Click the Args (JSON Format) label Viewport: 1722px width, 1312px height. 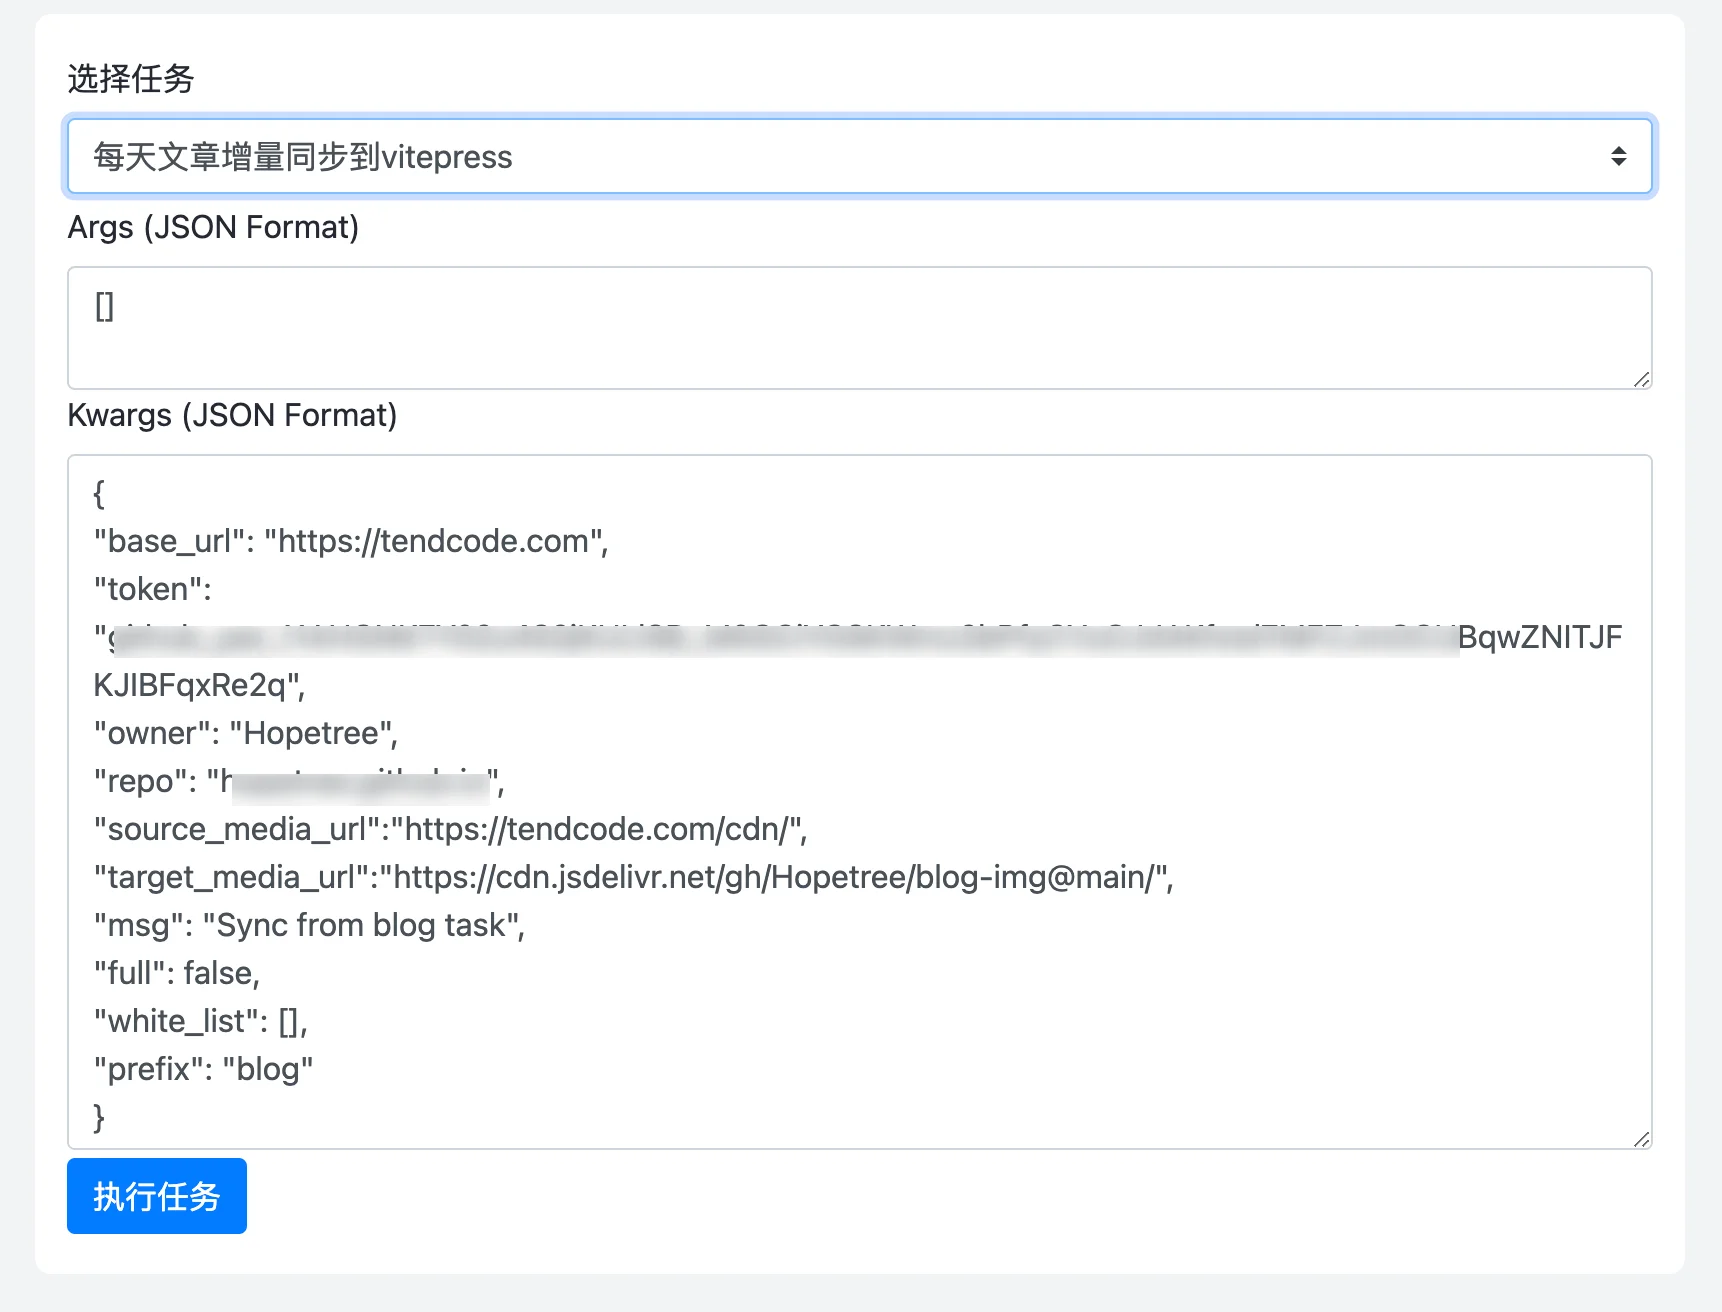pyautogui.click(x=213, y=228)
